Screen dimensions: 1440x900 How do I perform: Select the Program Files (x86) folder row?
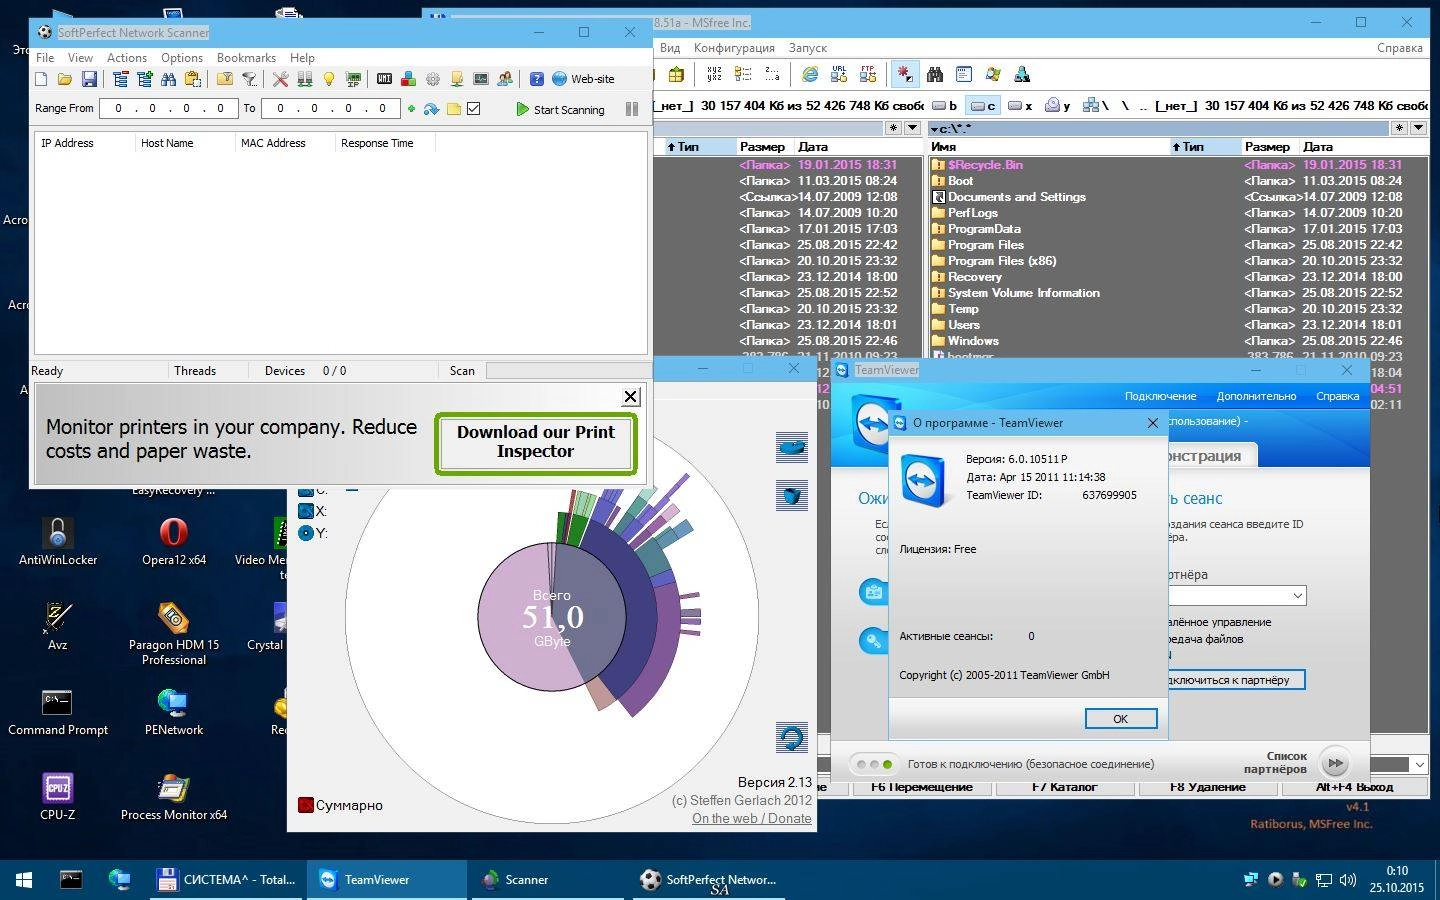(1179, 261)
